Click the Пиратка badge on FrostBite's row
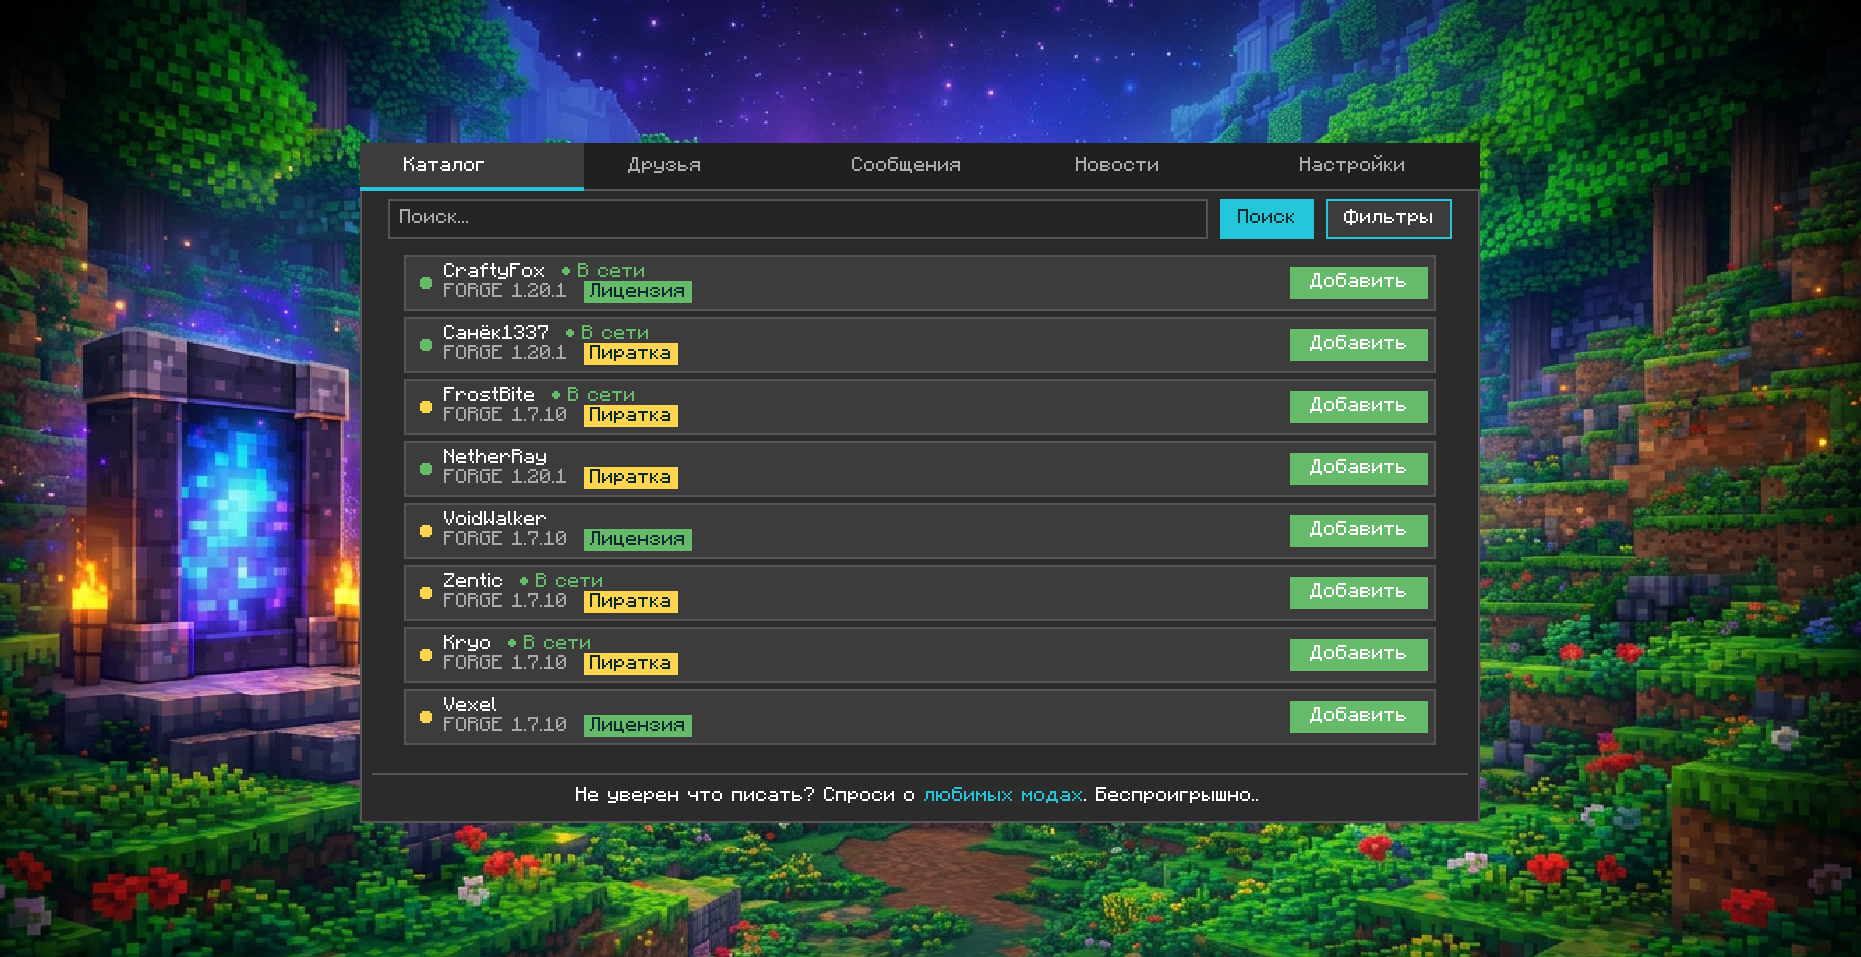 (x=631, y=415)
